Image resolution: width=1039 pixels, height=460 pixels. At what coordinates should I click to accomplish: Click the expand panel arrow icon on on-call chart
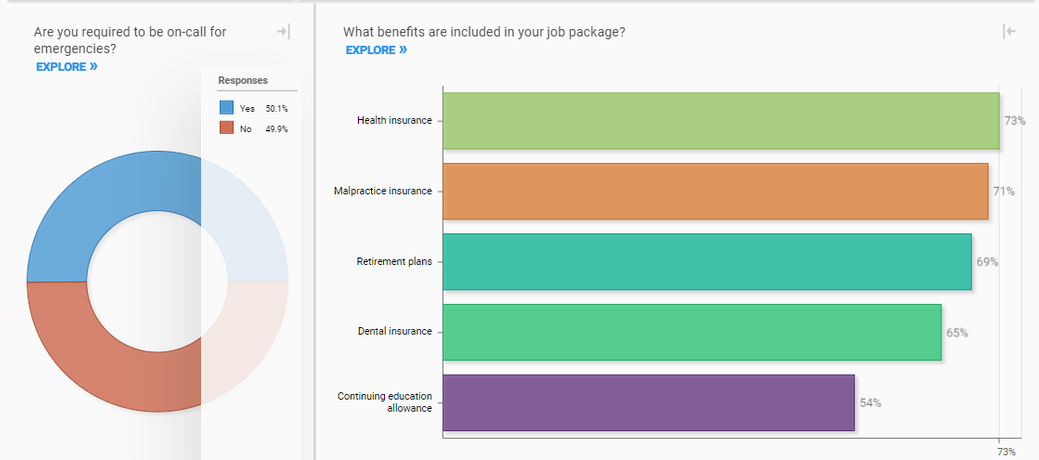pos(283,32)
